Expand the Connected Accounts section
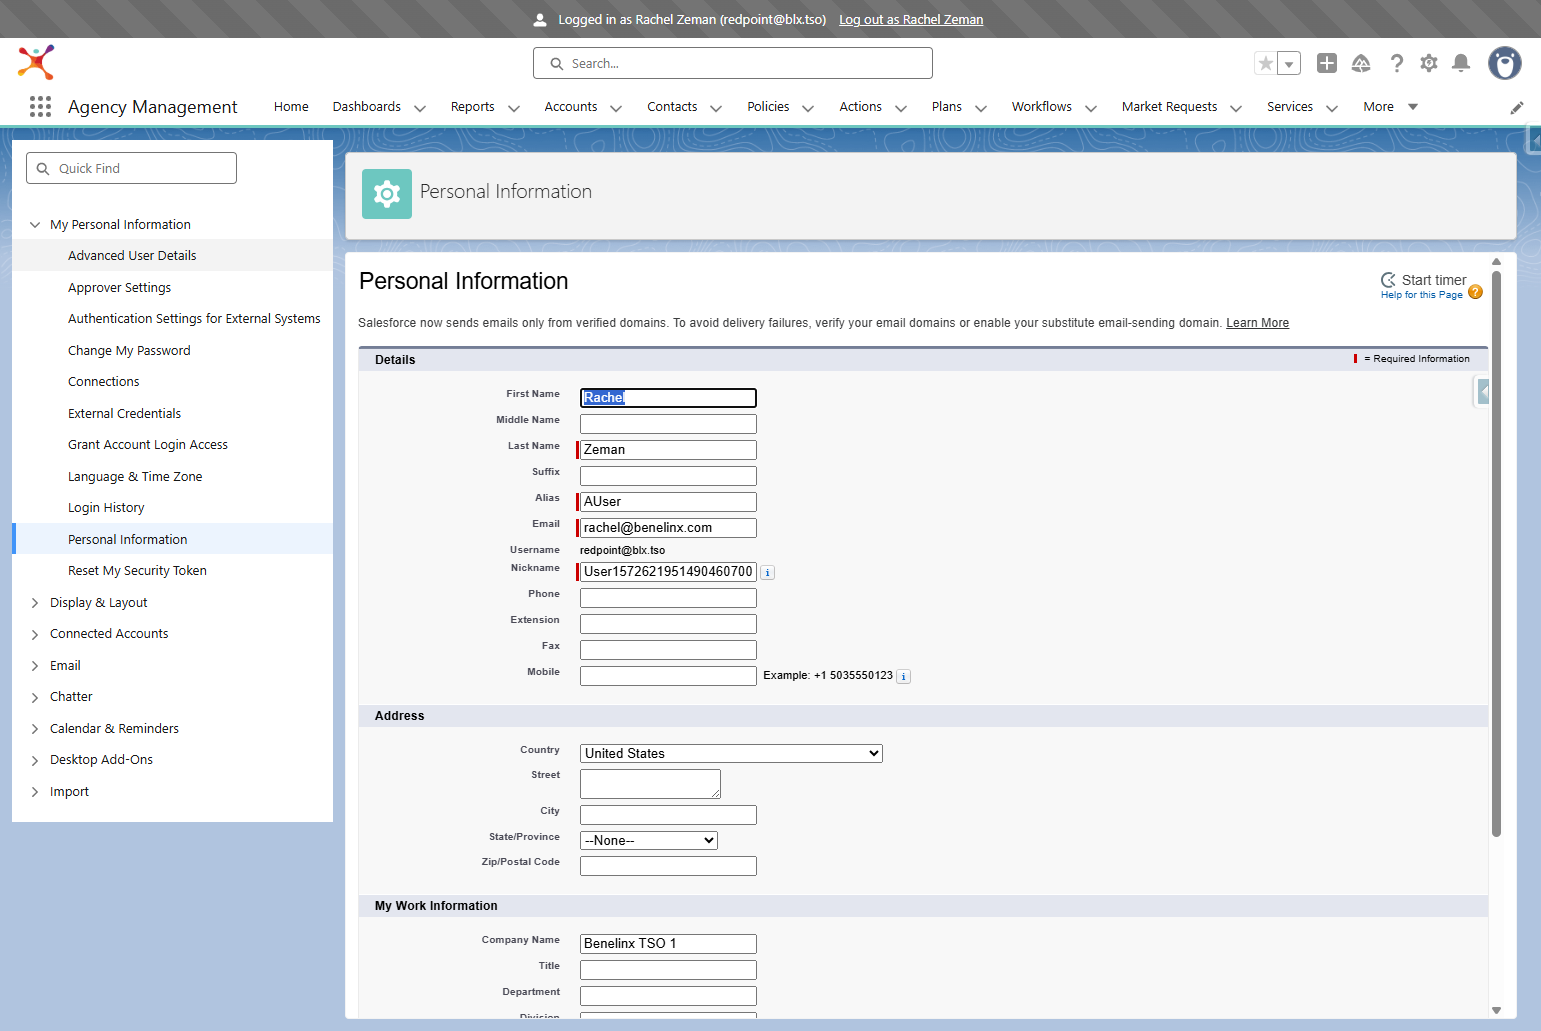Image resolution: width=1541 pixels, height=1031 pixels. (35, 635)
